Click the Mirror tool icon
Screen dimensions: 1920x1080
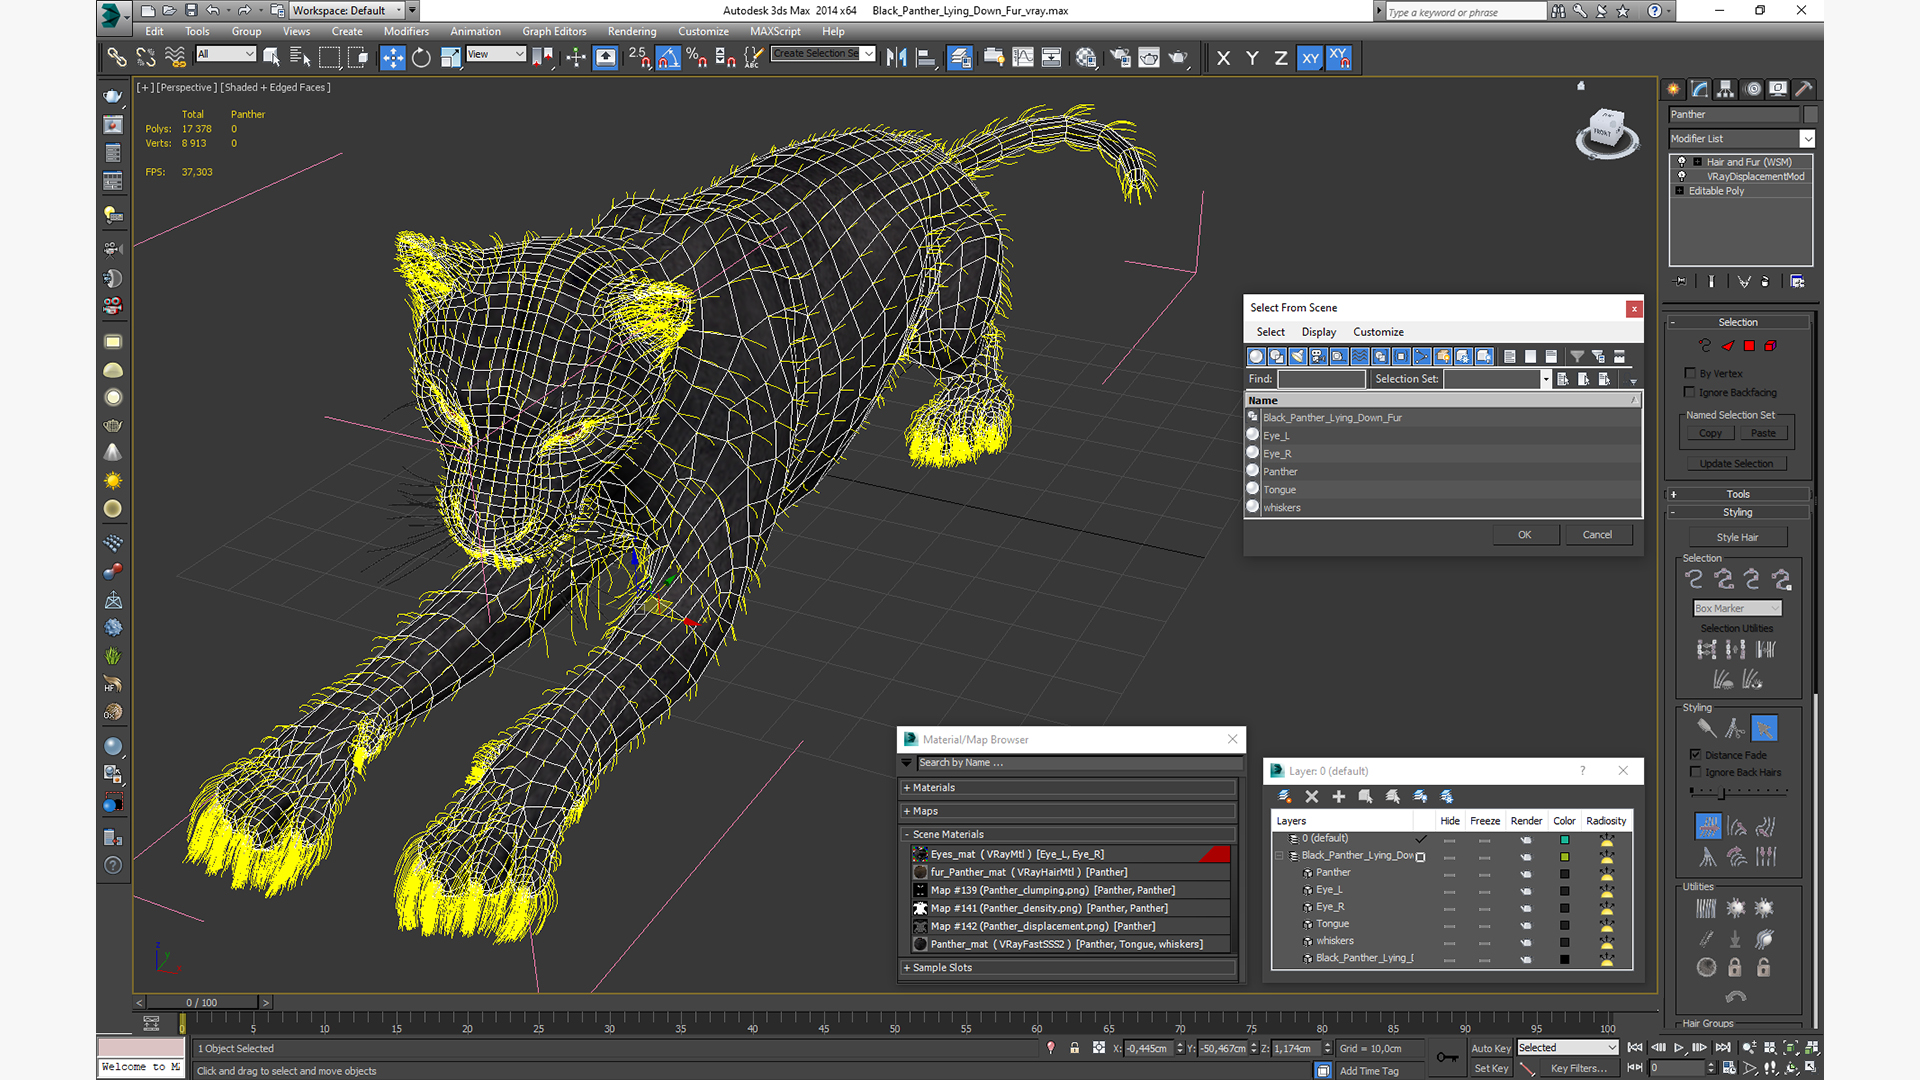point(896,58)
